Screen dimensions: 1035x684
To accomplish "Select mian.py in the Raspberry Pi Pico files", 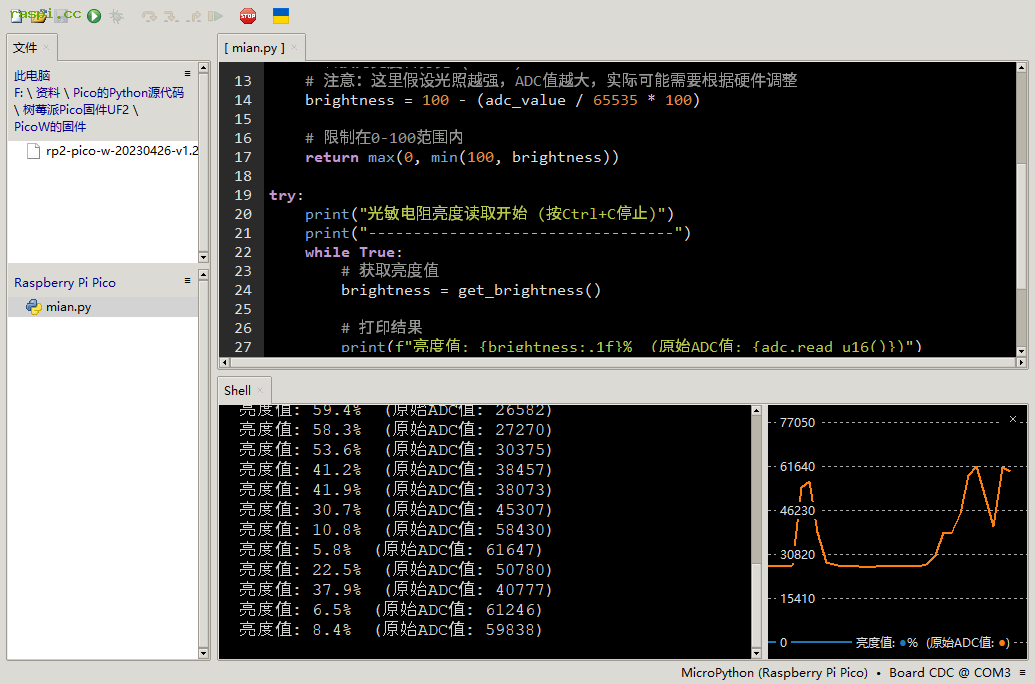I will [68, 307].
